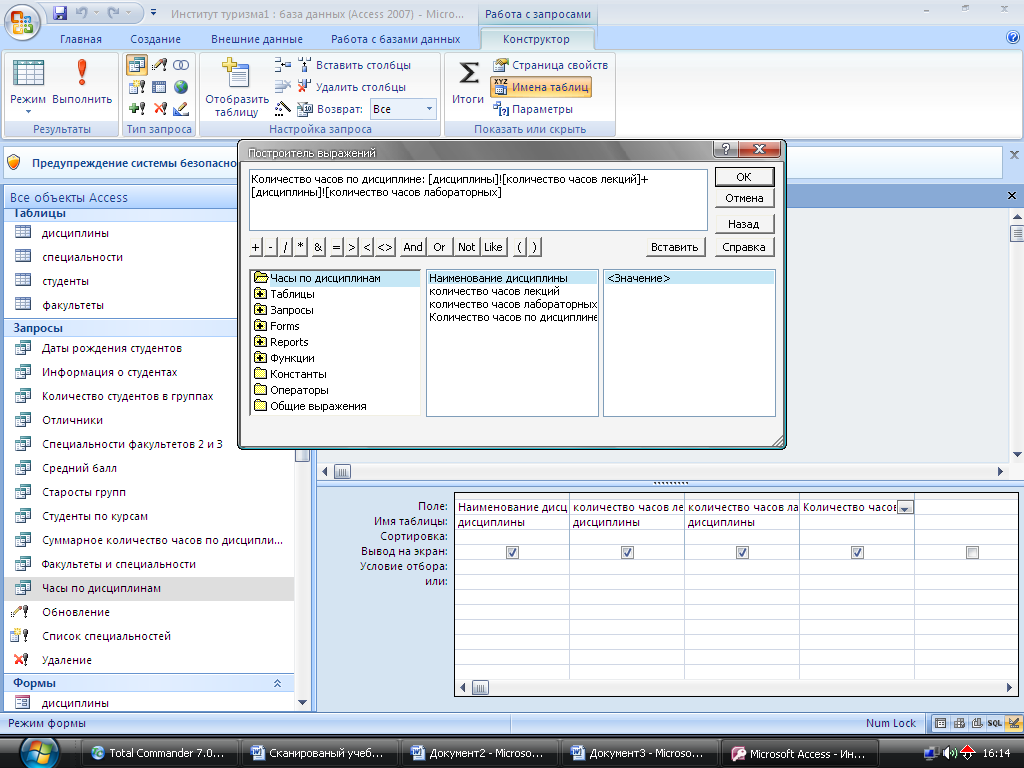Image resolution: width=1024 pixels, height=768 pixels.
Task: Click the Insert Rows icon
Action: coord(282,65)
